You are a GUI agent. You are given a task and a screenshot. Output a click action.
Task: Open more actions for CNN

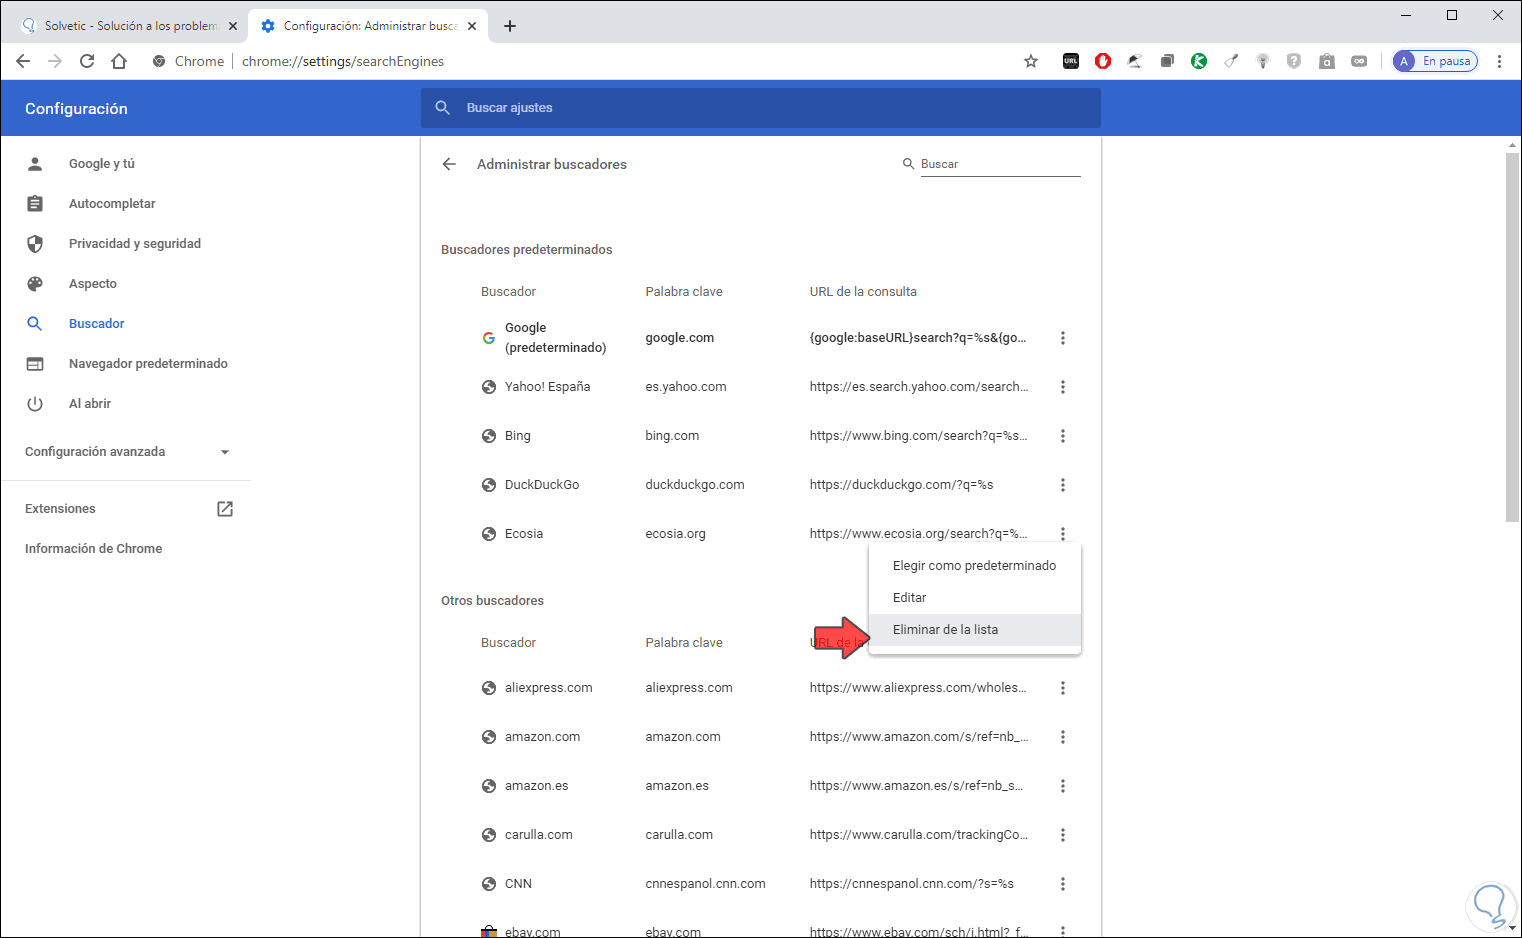1063,884
